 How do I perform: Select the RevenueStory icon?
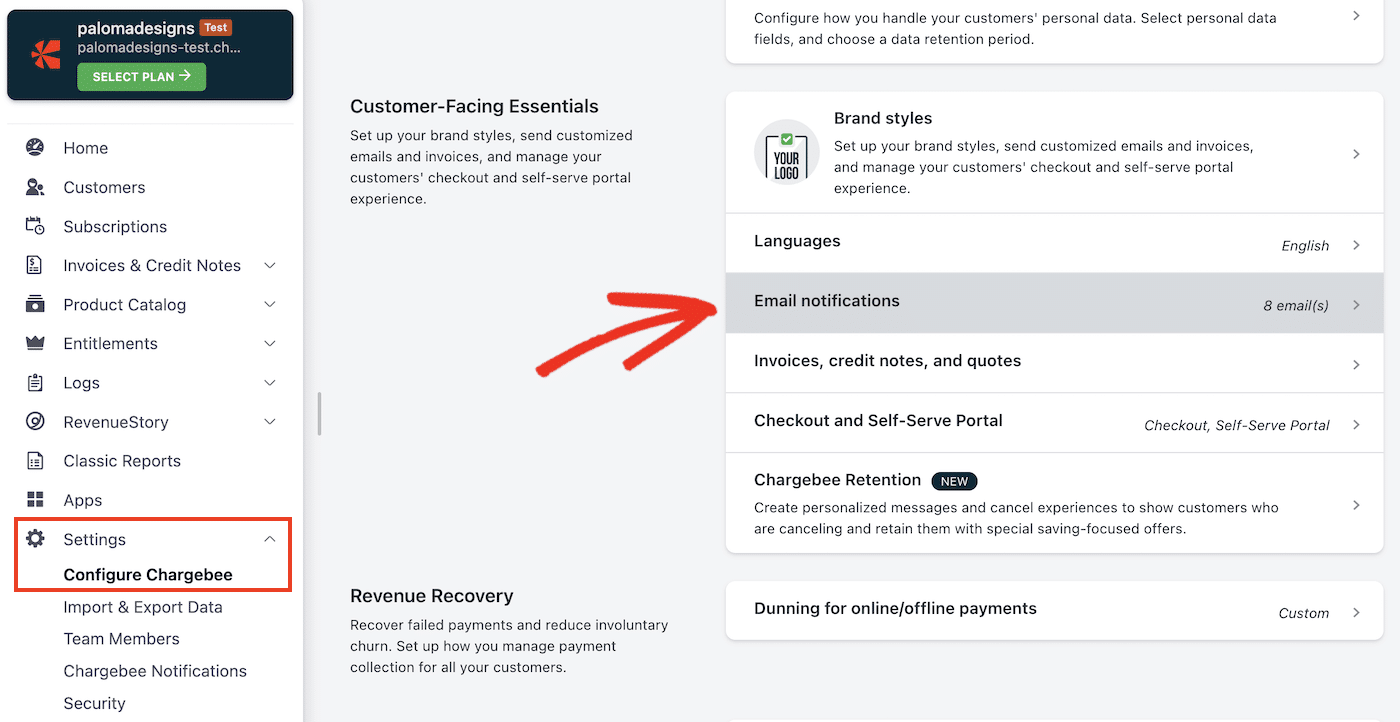pos(34,421)
